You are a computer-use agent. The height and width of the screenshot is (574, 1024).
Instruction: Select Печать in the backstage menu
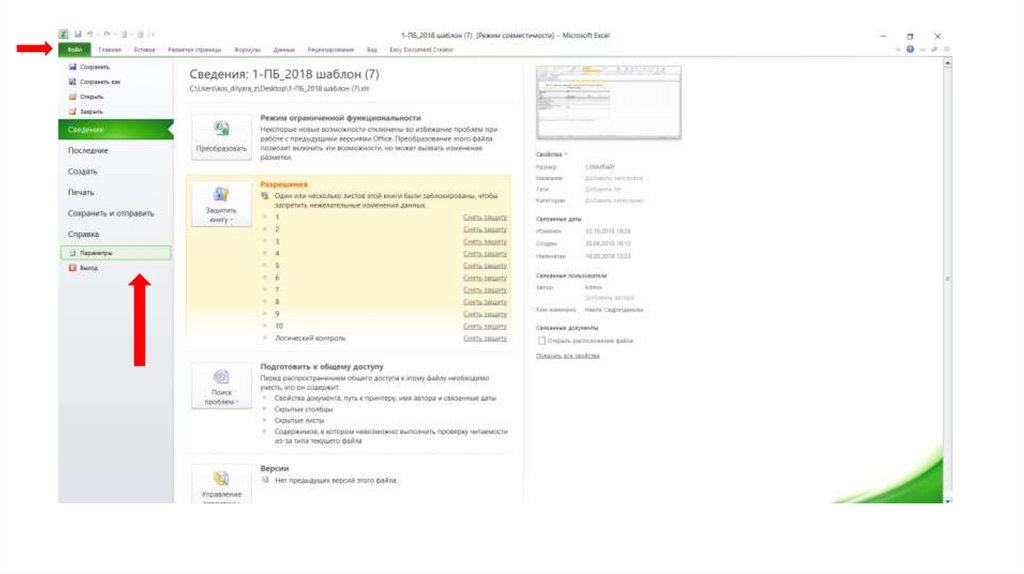81,193
